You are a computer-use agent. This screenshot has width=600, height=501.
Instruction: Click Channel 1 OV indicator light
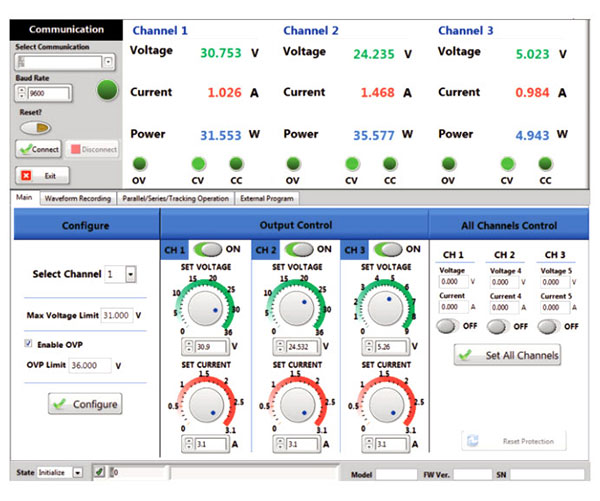139,164
